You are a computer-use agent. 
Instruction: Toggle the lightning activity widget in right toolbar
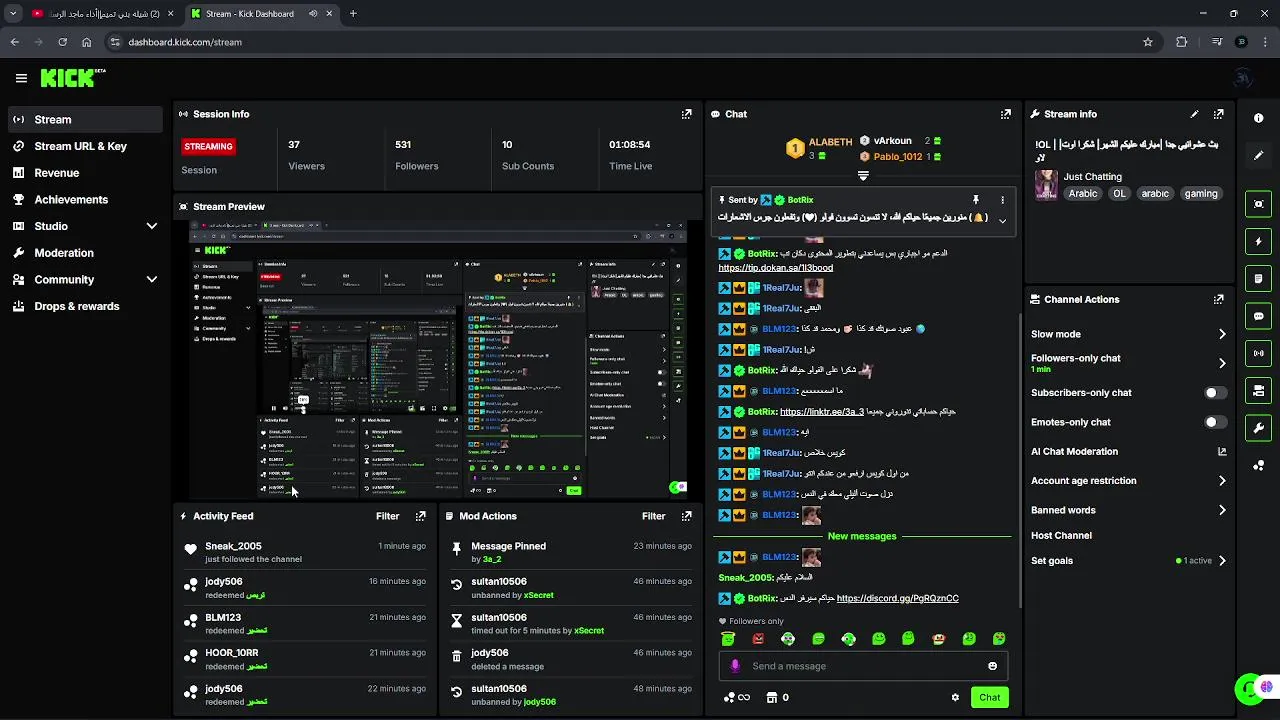(1258, 241)
